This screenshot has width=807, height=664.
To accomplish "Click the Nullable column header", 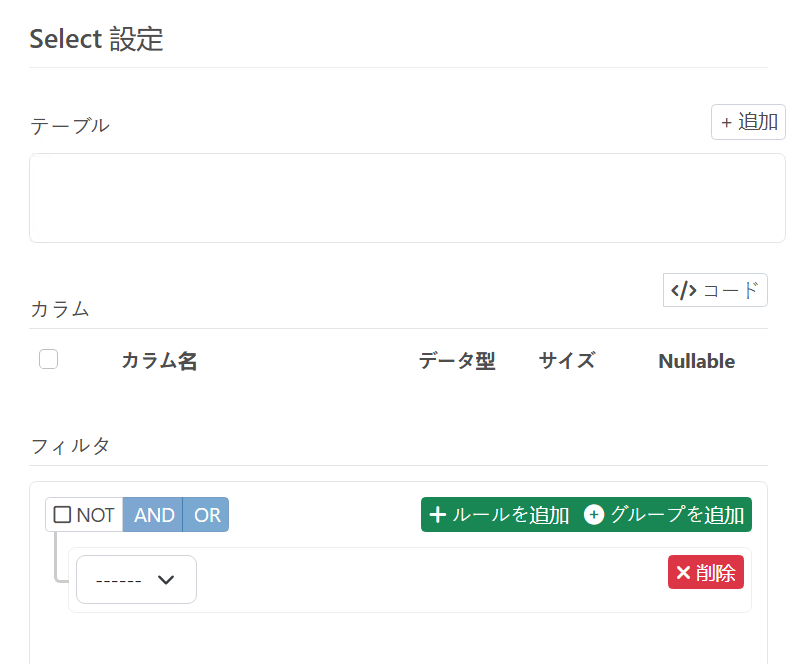I will [696, 361].
